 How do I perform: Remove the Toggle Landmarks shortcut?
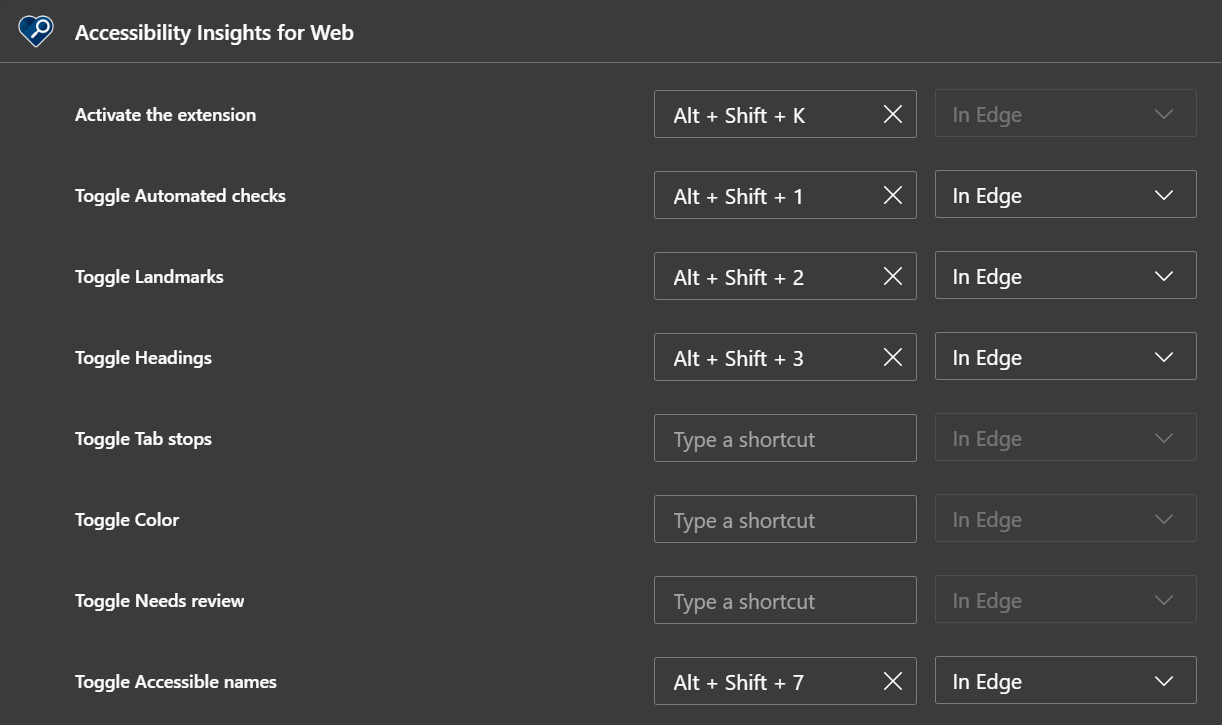[x=893, y=277]
